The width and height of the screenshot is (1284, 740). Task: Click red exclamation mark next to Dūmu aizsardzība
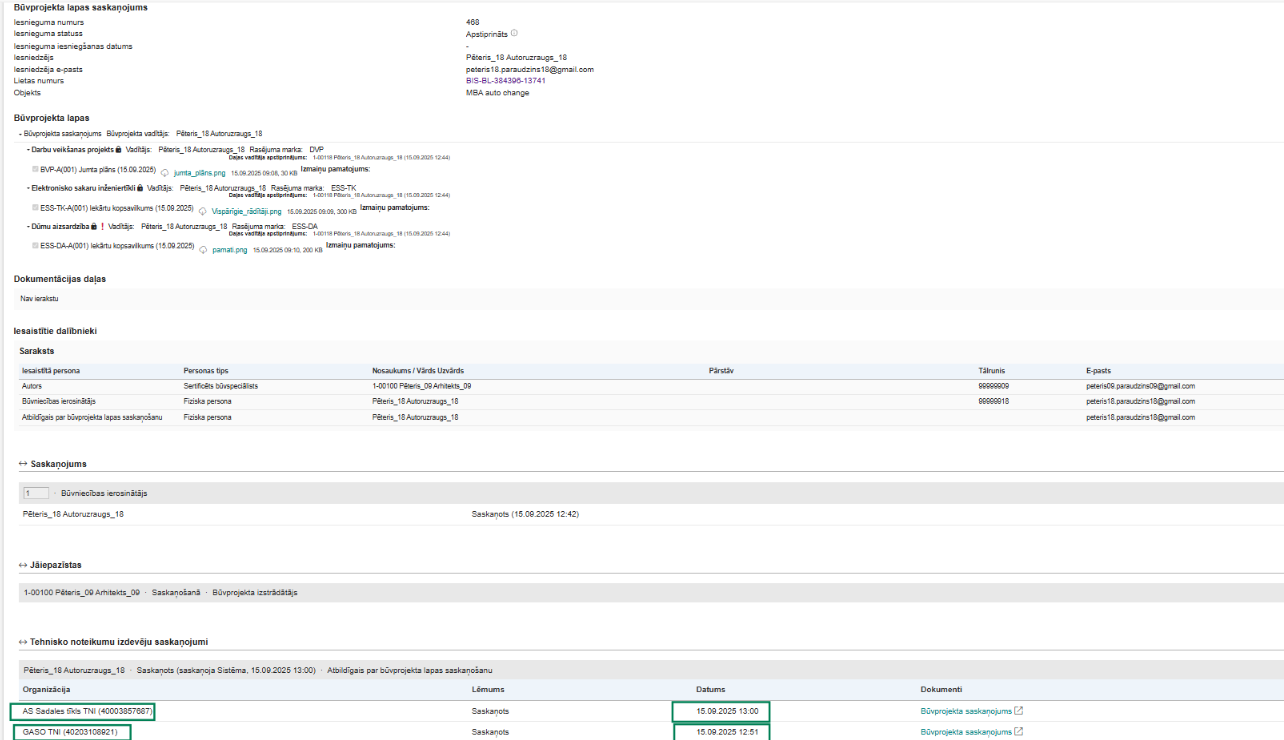pyautogui.click(x=102, y=226)
